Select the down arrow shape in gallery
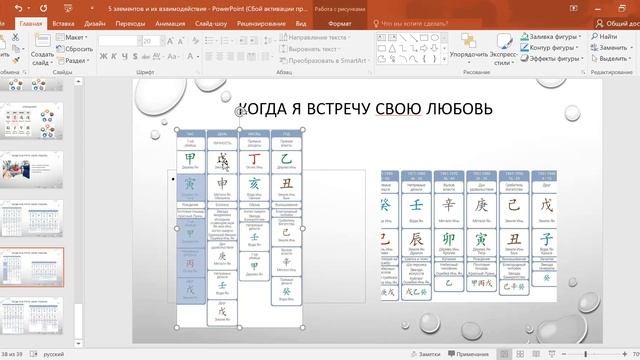The image size is (640, 360). pyautogui.click(x=435, y=49)
